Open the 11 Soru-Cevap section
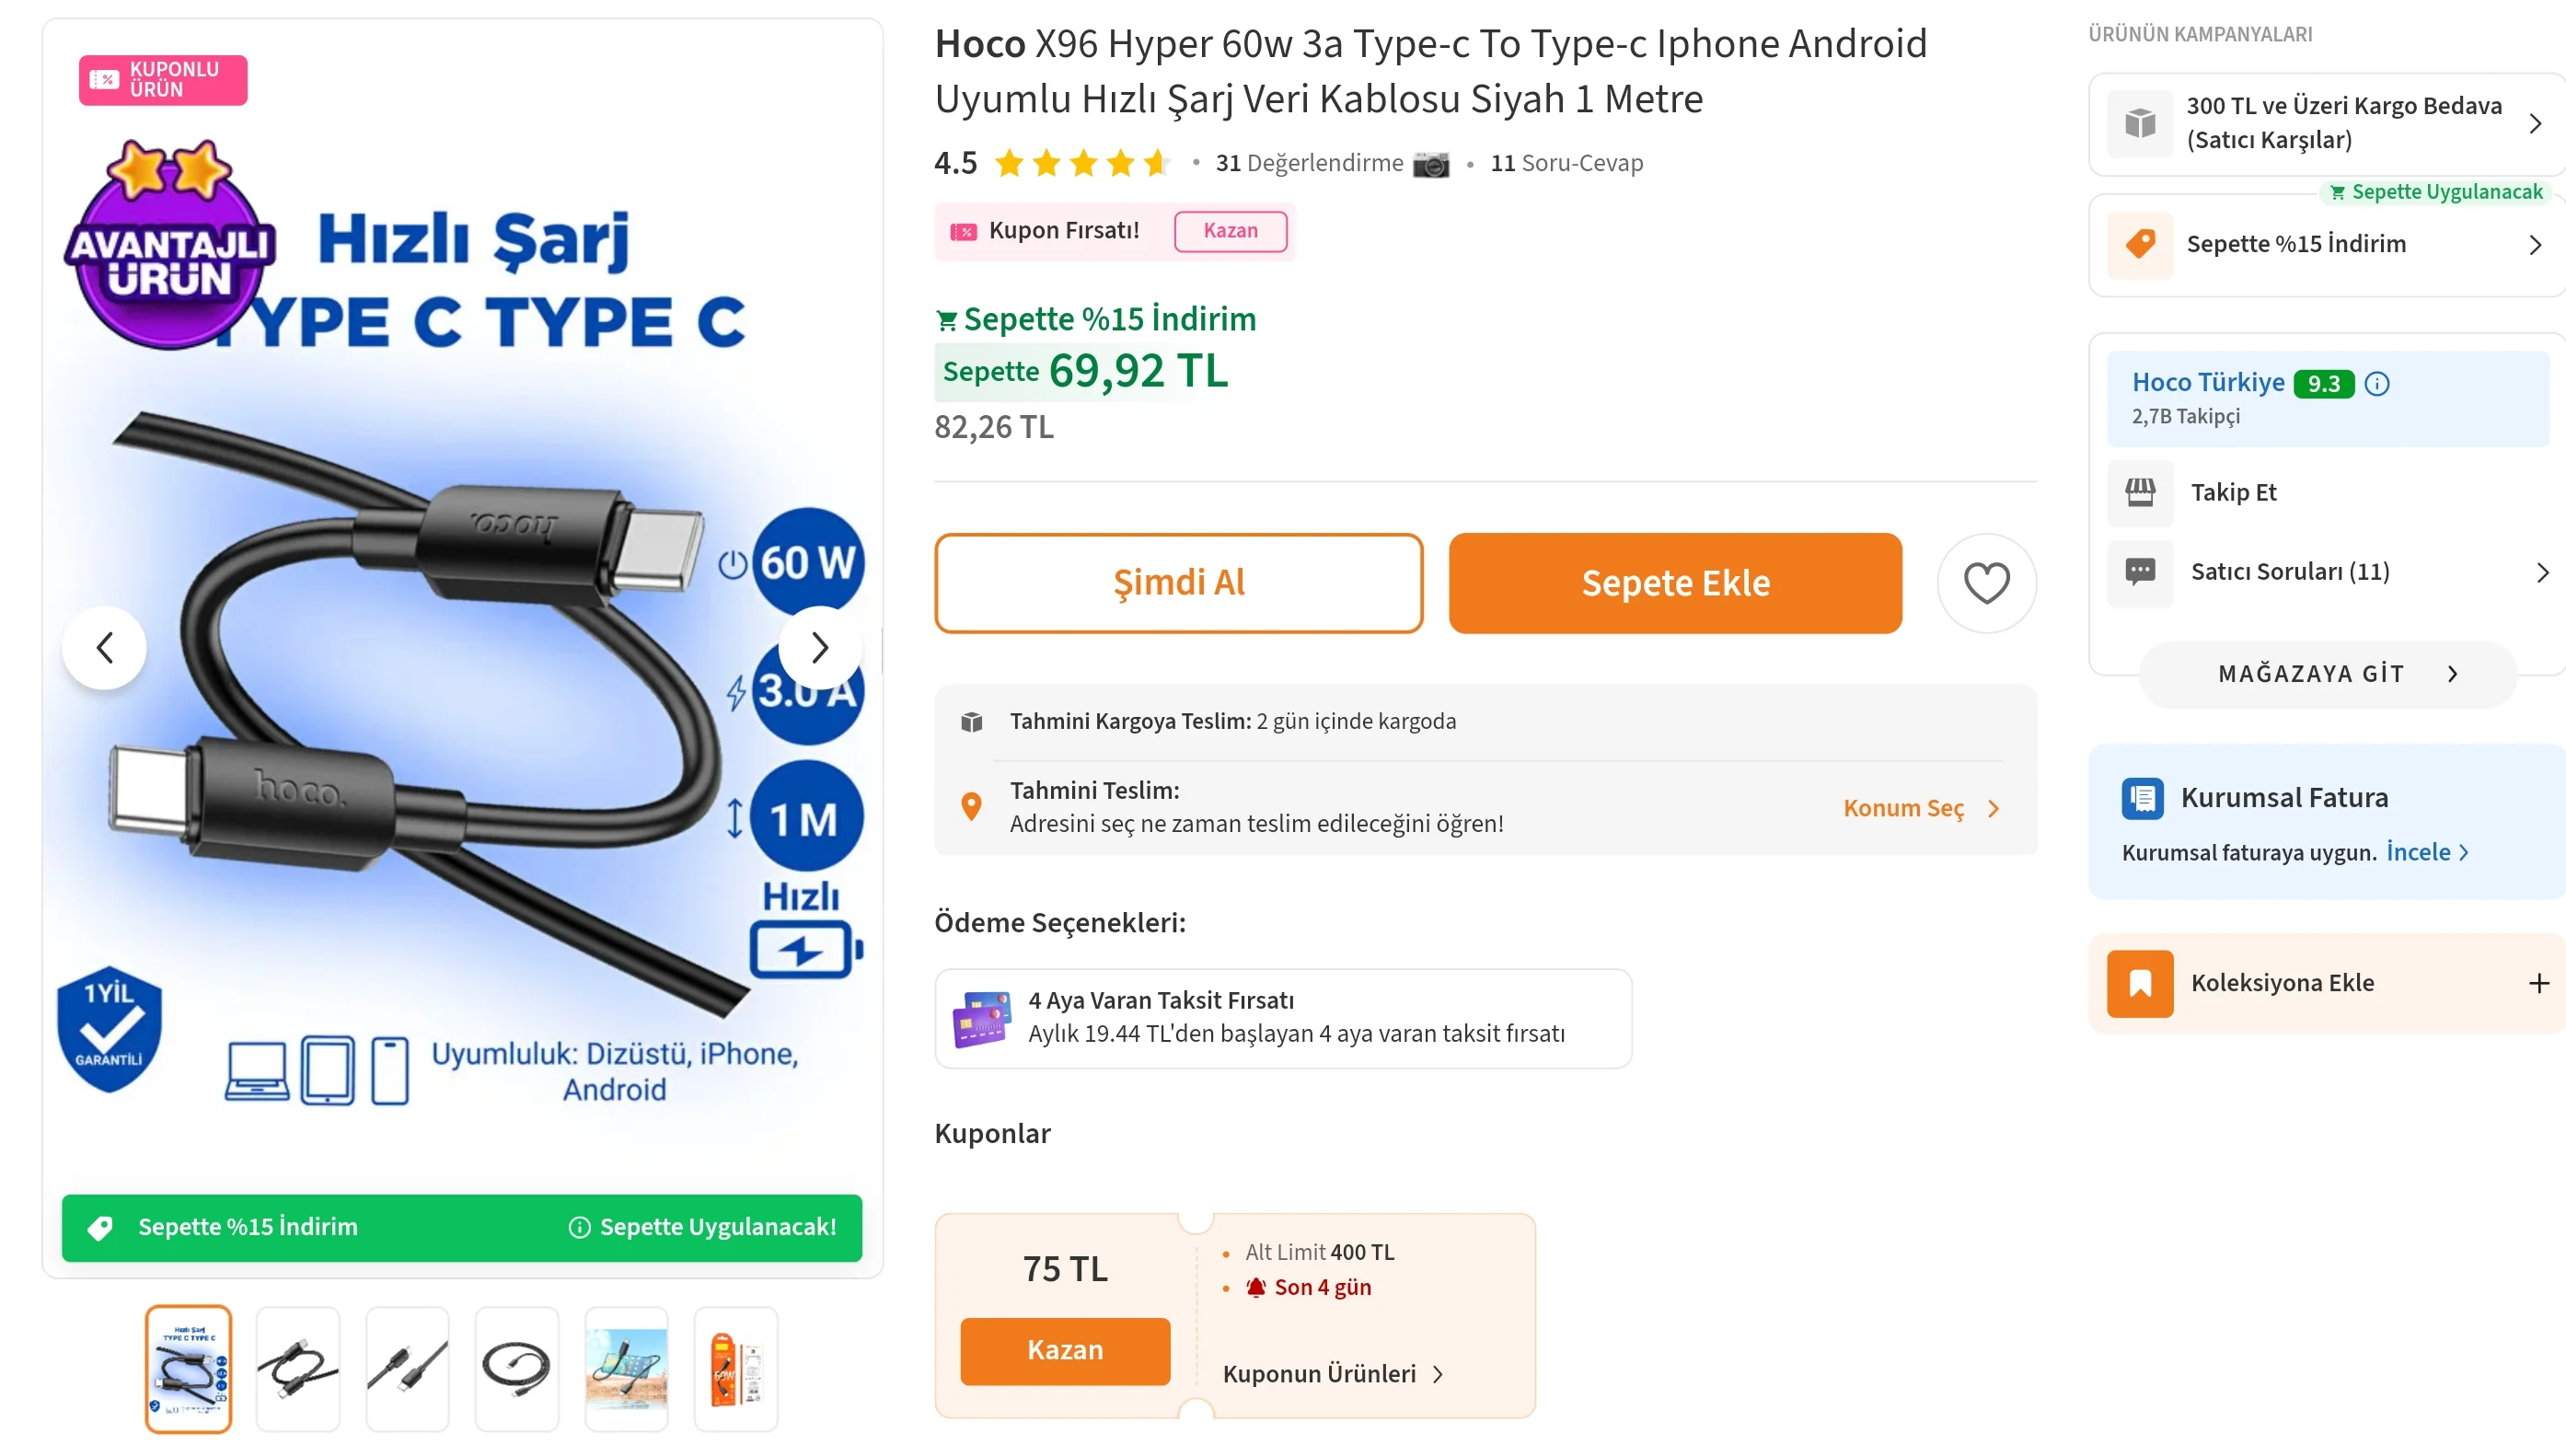Viewport: 2566px width, 1456px height. tap(1565, 164)
